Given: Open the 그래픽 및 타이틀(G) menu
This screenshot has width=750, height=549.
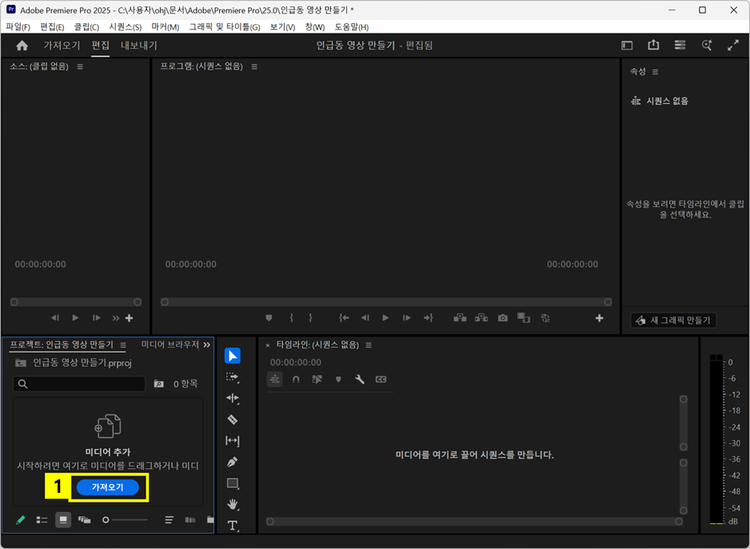Looking at the screenshot, I should coord(224,27).
